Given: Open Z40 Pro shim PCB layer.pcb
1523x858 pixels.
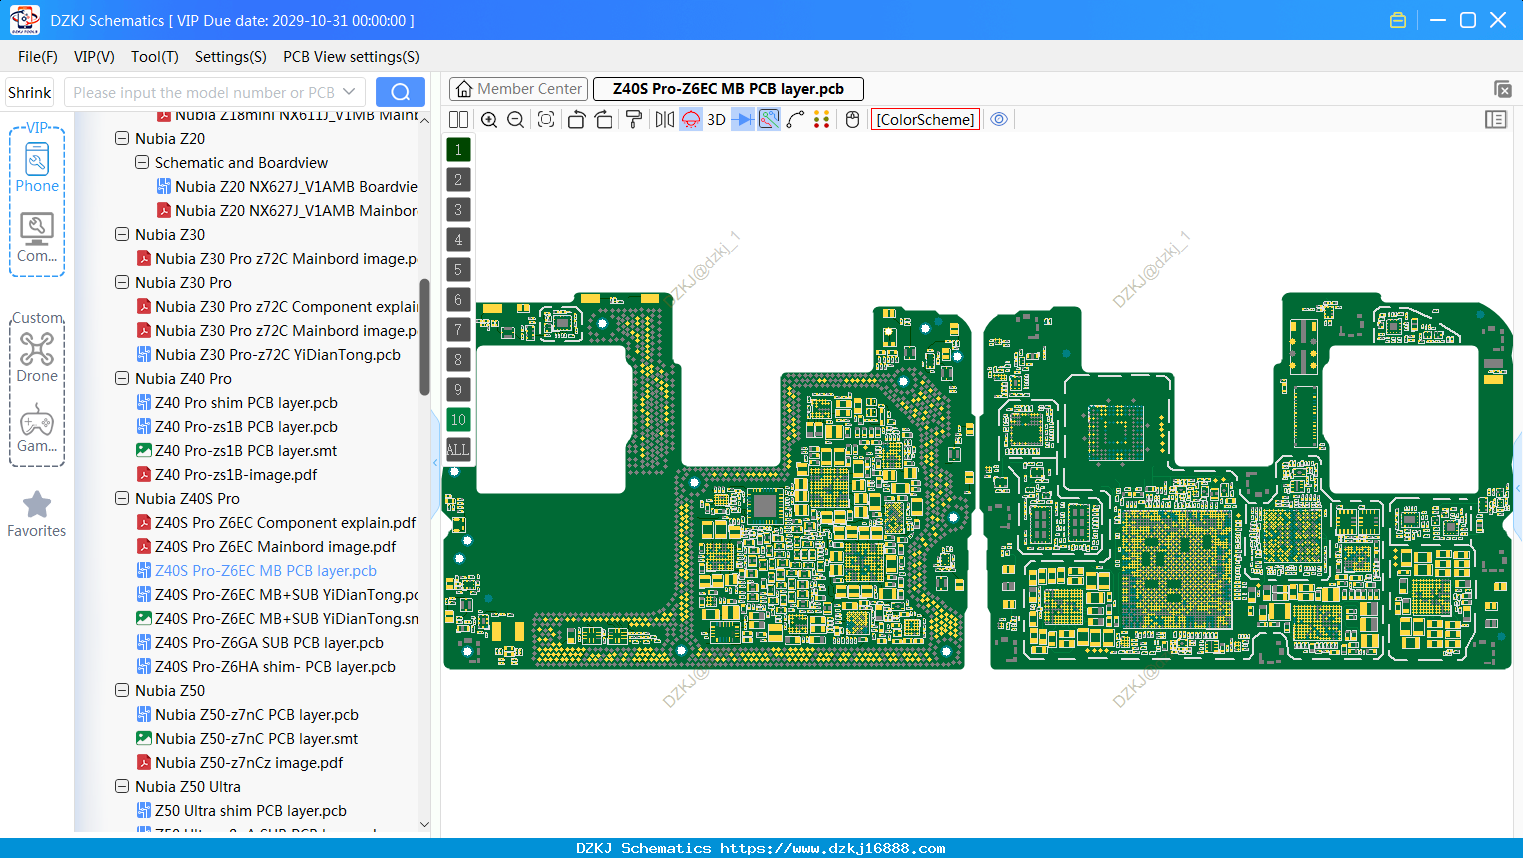Looking at the screenshot, I should [x=246, y=403].
